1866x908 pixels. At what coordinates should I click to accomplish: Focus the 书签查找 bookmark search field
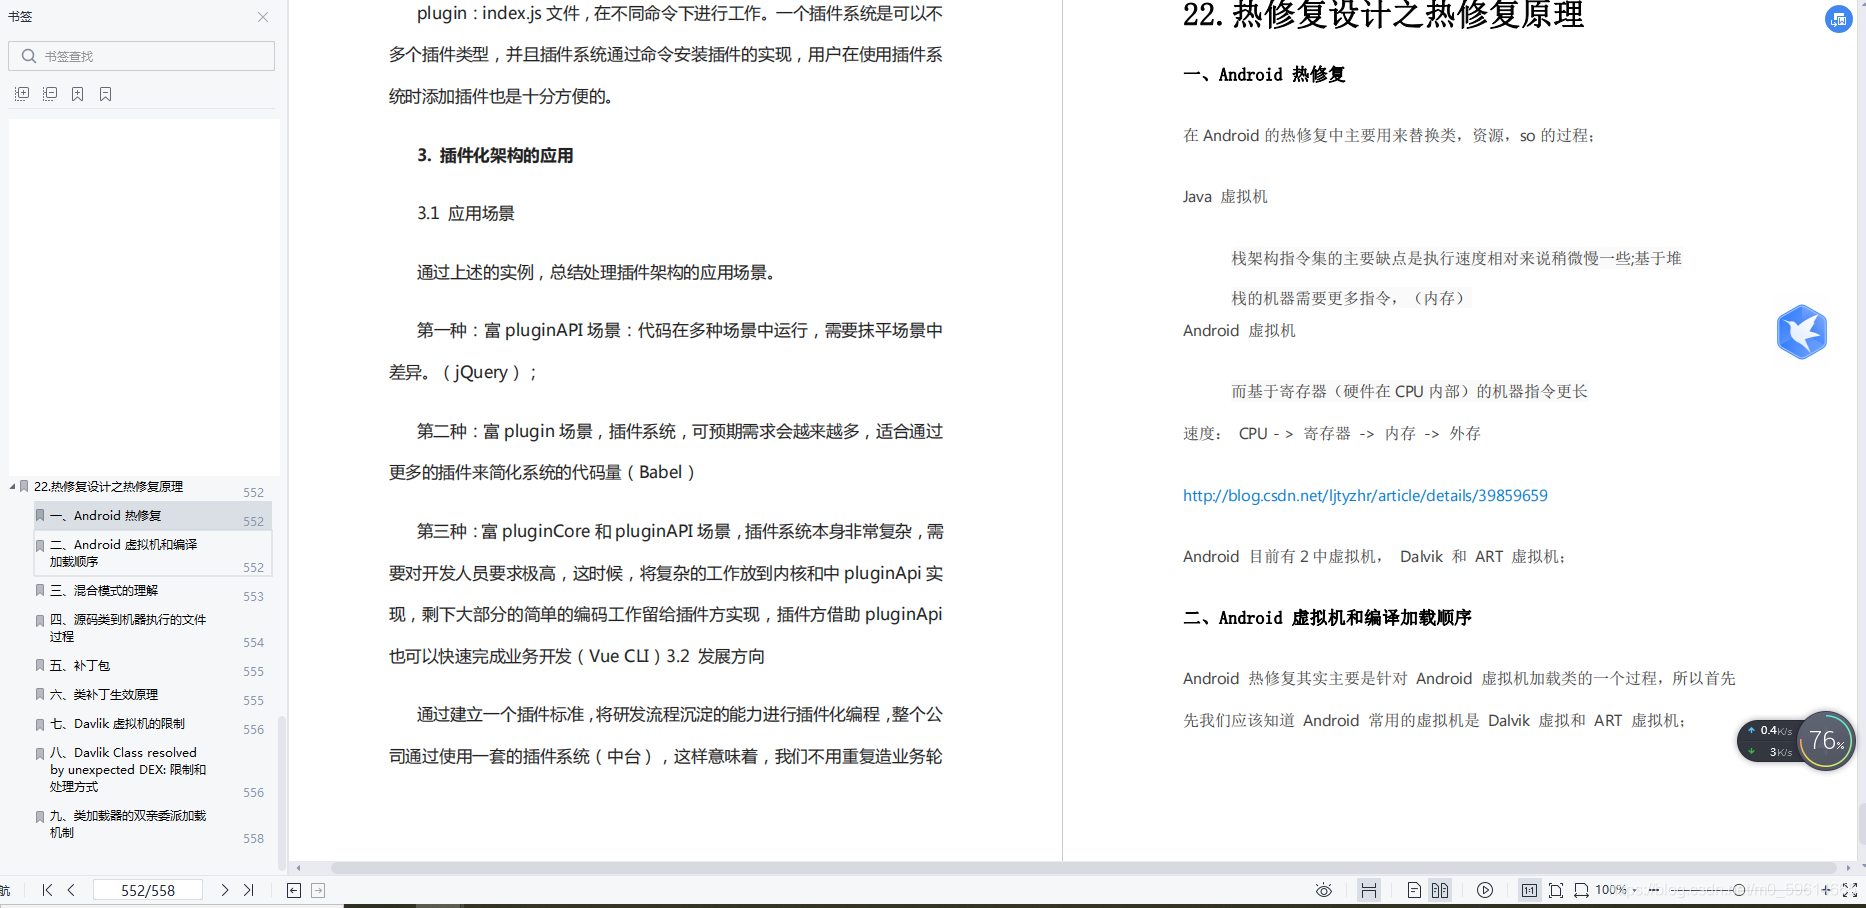click(141, 56)
